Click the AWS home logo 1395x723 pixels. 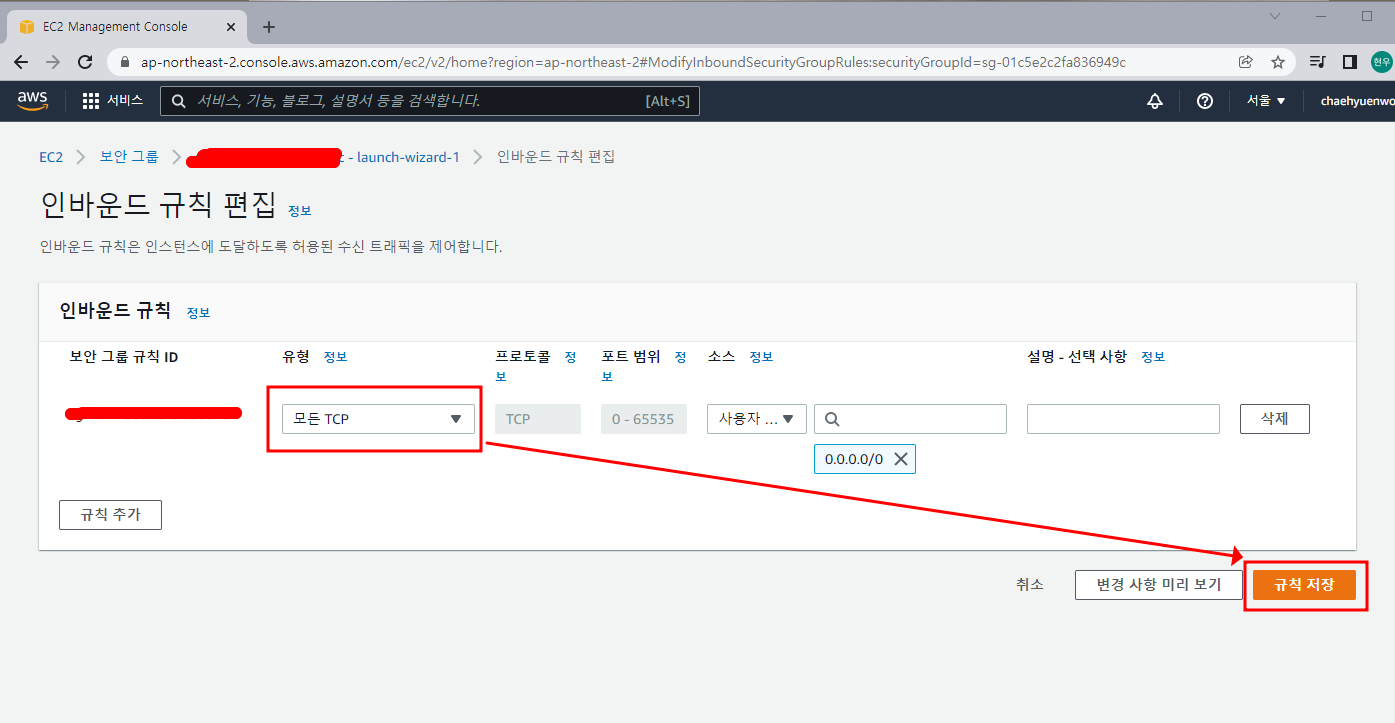[x=32, y=100]
